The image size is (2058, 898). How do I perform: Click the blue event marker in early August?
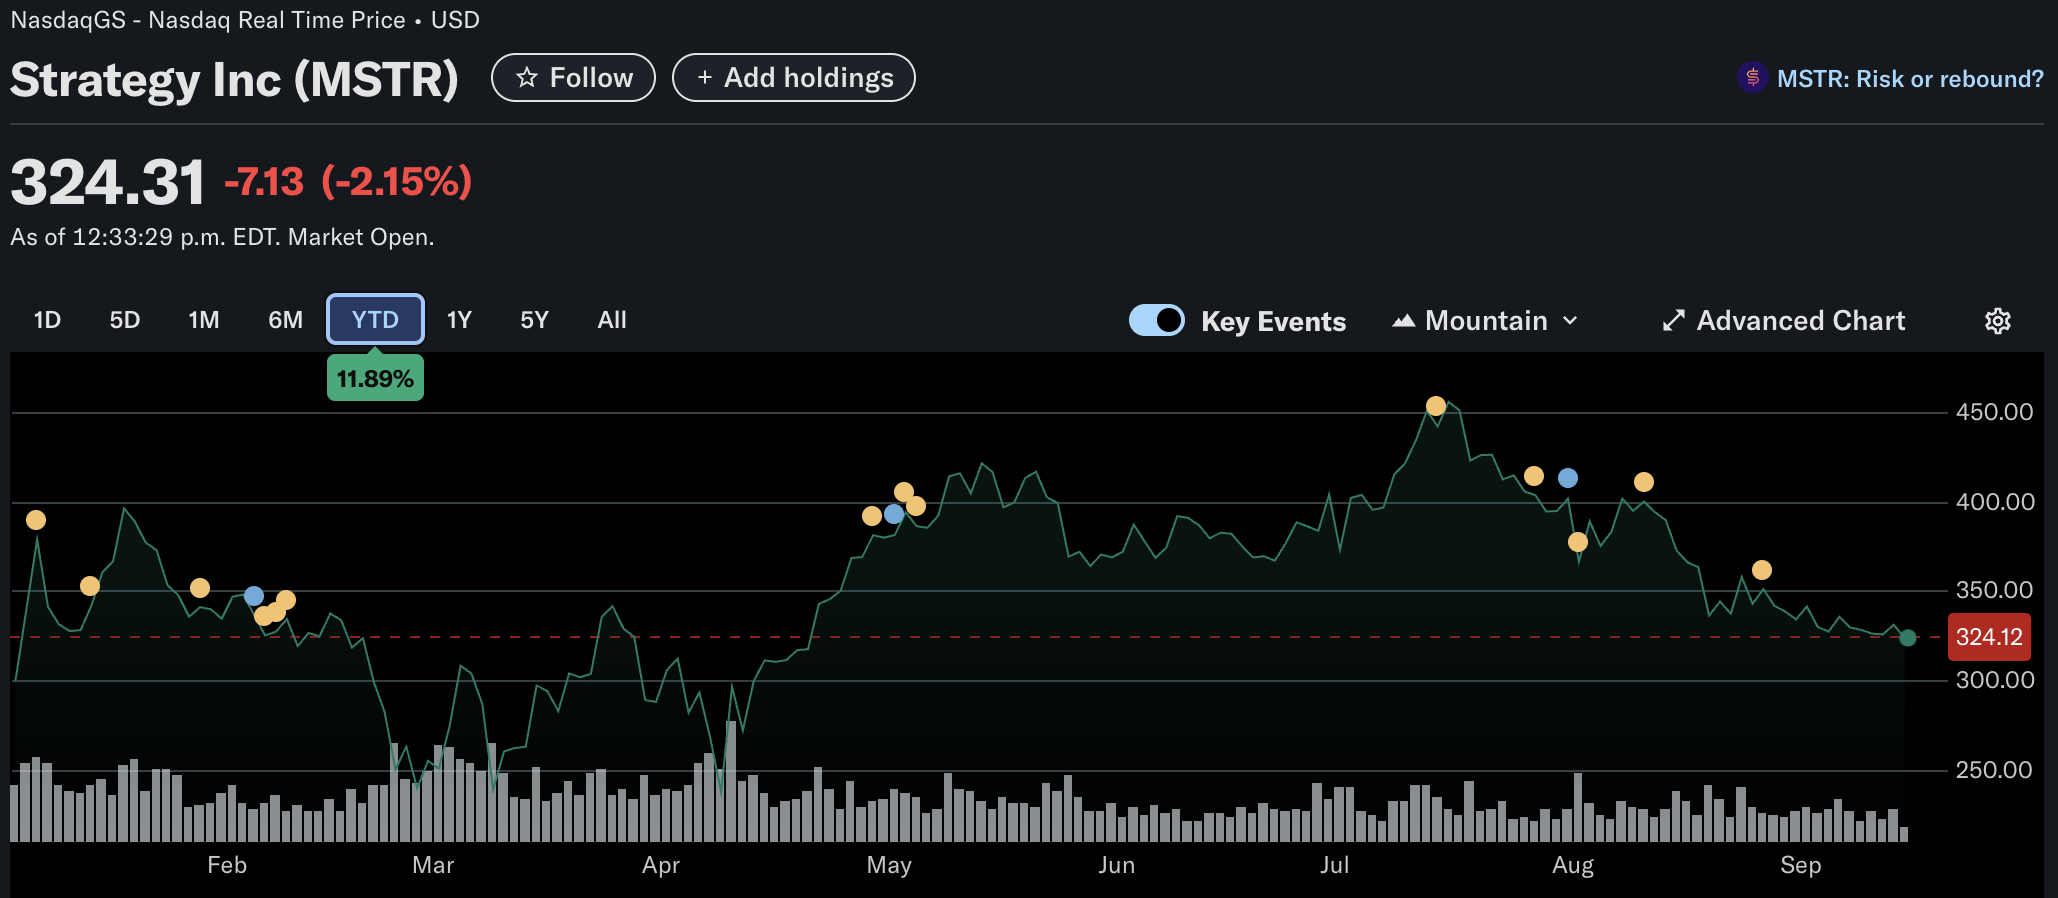pos(1568,478)
